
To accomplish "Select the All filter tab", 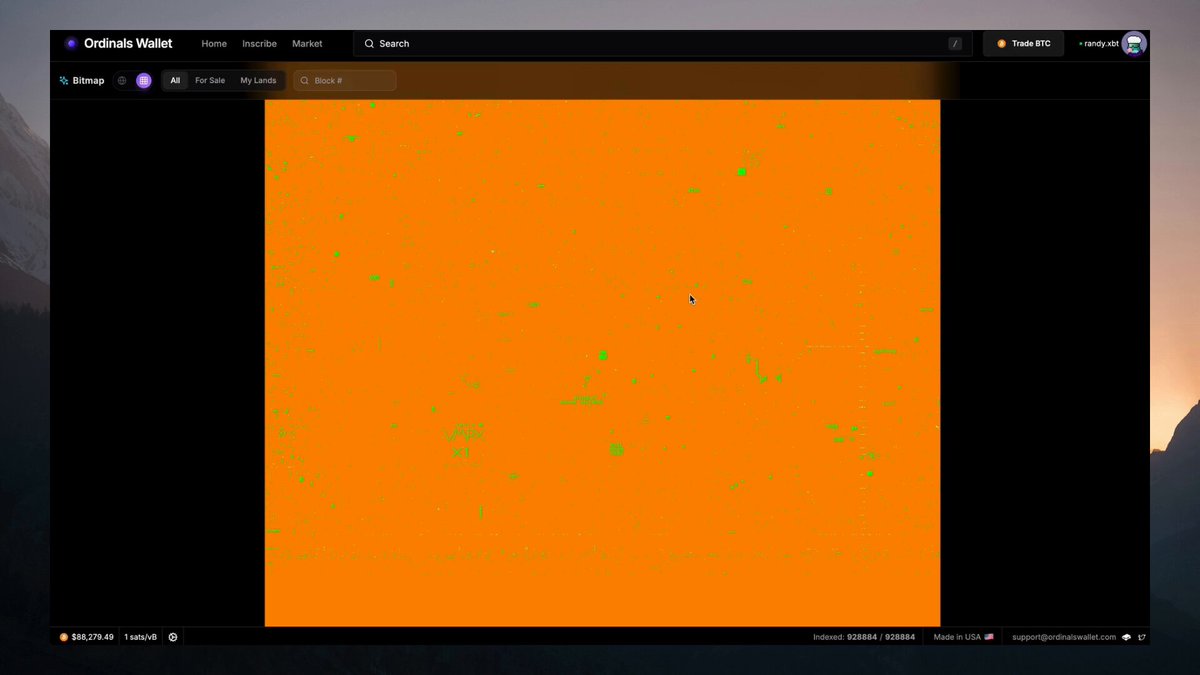I will 175,80.
